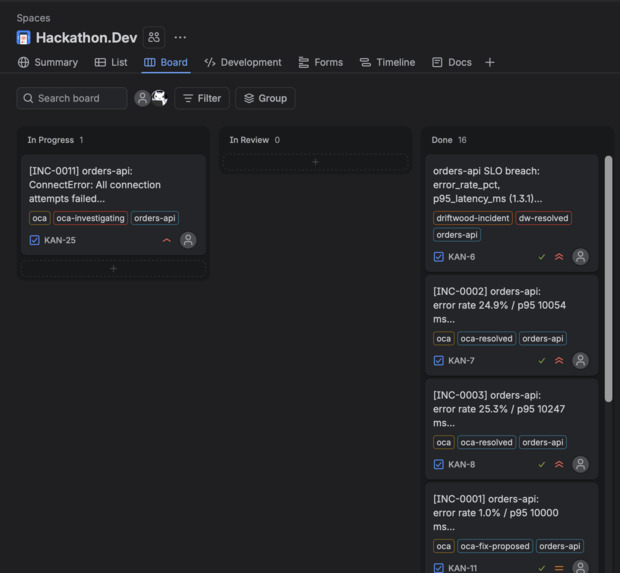
Task: Click the done checkmark on KAN-6
Action: [x=542, y=257]
